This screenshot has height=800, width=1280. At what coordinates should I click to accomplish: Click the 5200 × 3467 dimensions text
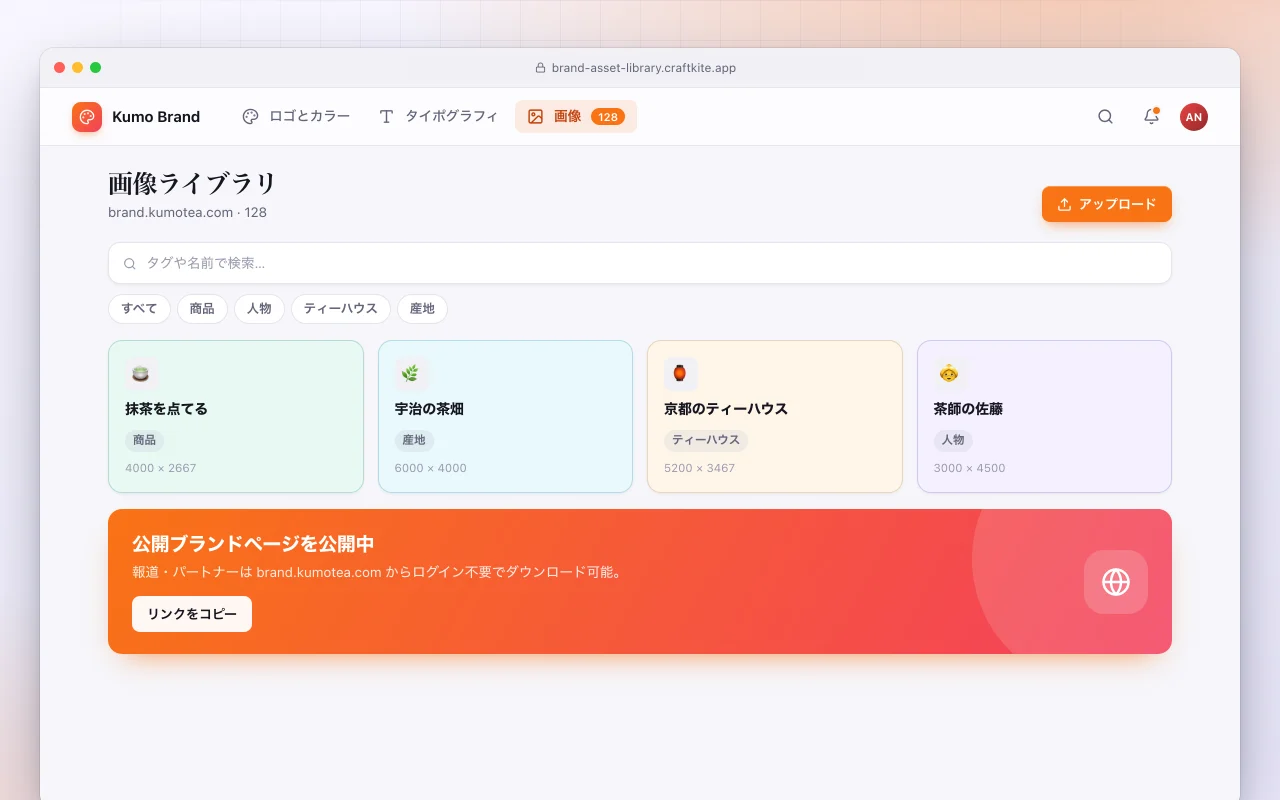(x=700, y=468)
